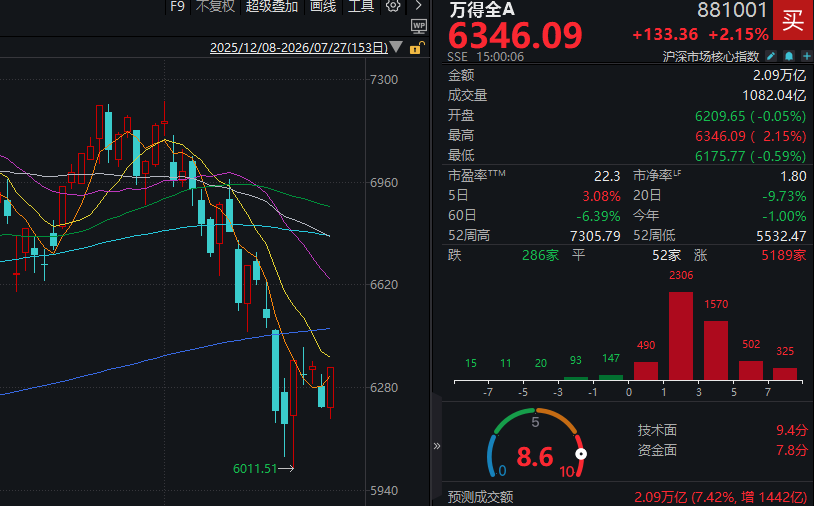Show more toolbar items with right arrow
Image resolution: width=814 pixels, height=506 pixels.
[418, 6]
